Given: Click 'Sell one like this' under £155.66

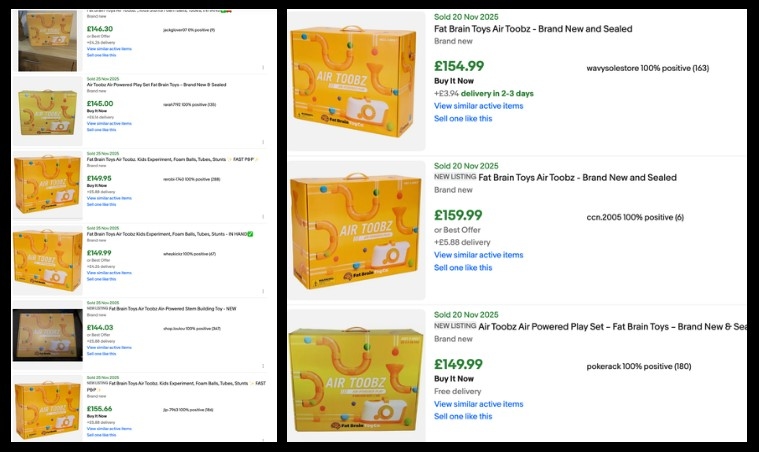Looking at the screenshot, I should point(101,435).
